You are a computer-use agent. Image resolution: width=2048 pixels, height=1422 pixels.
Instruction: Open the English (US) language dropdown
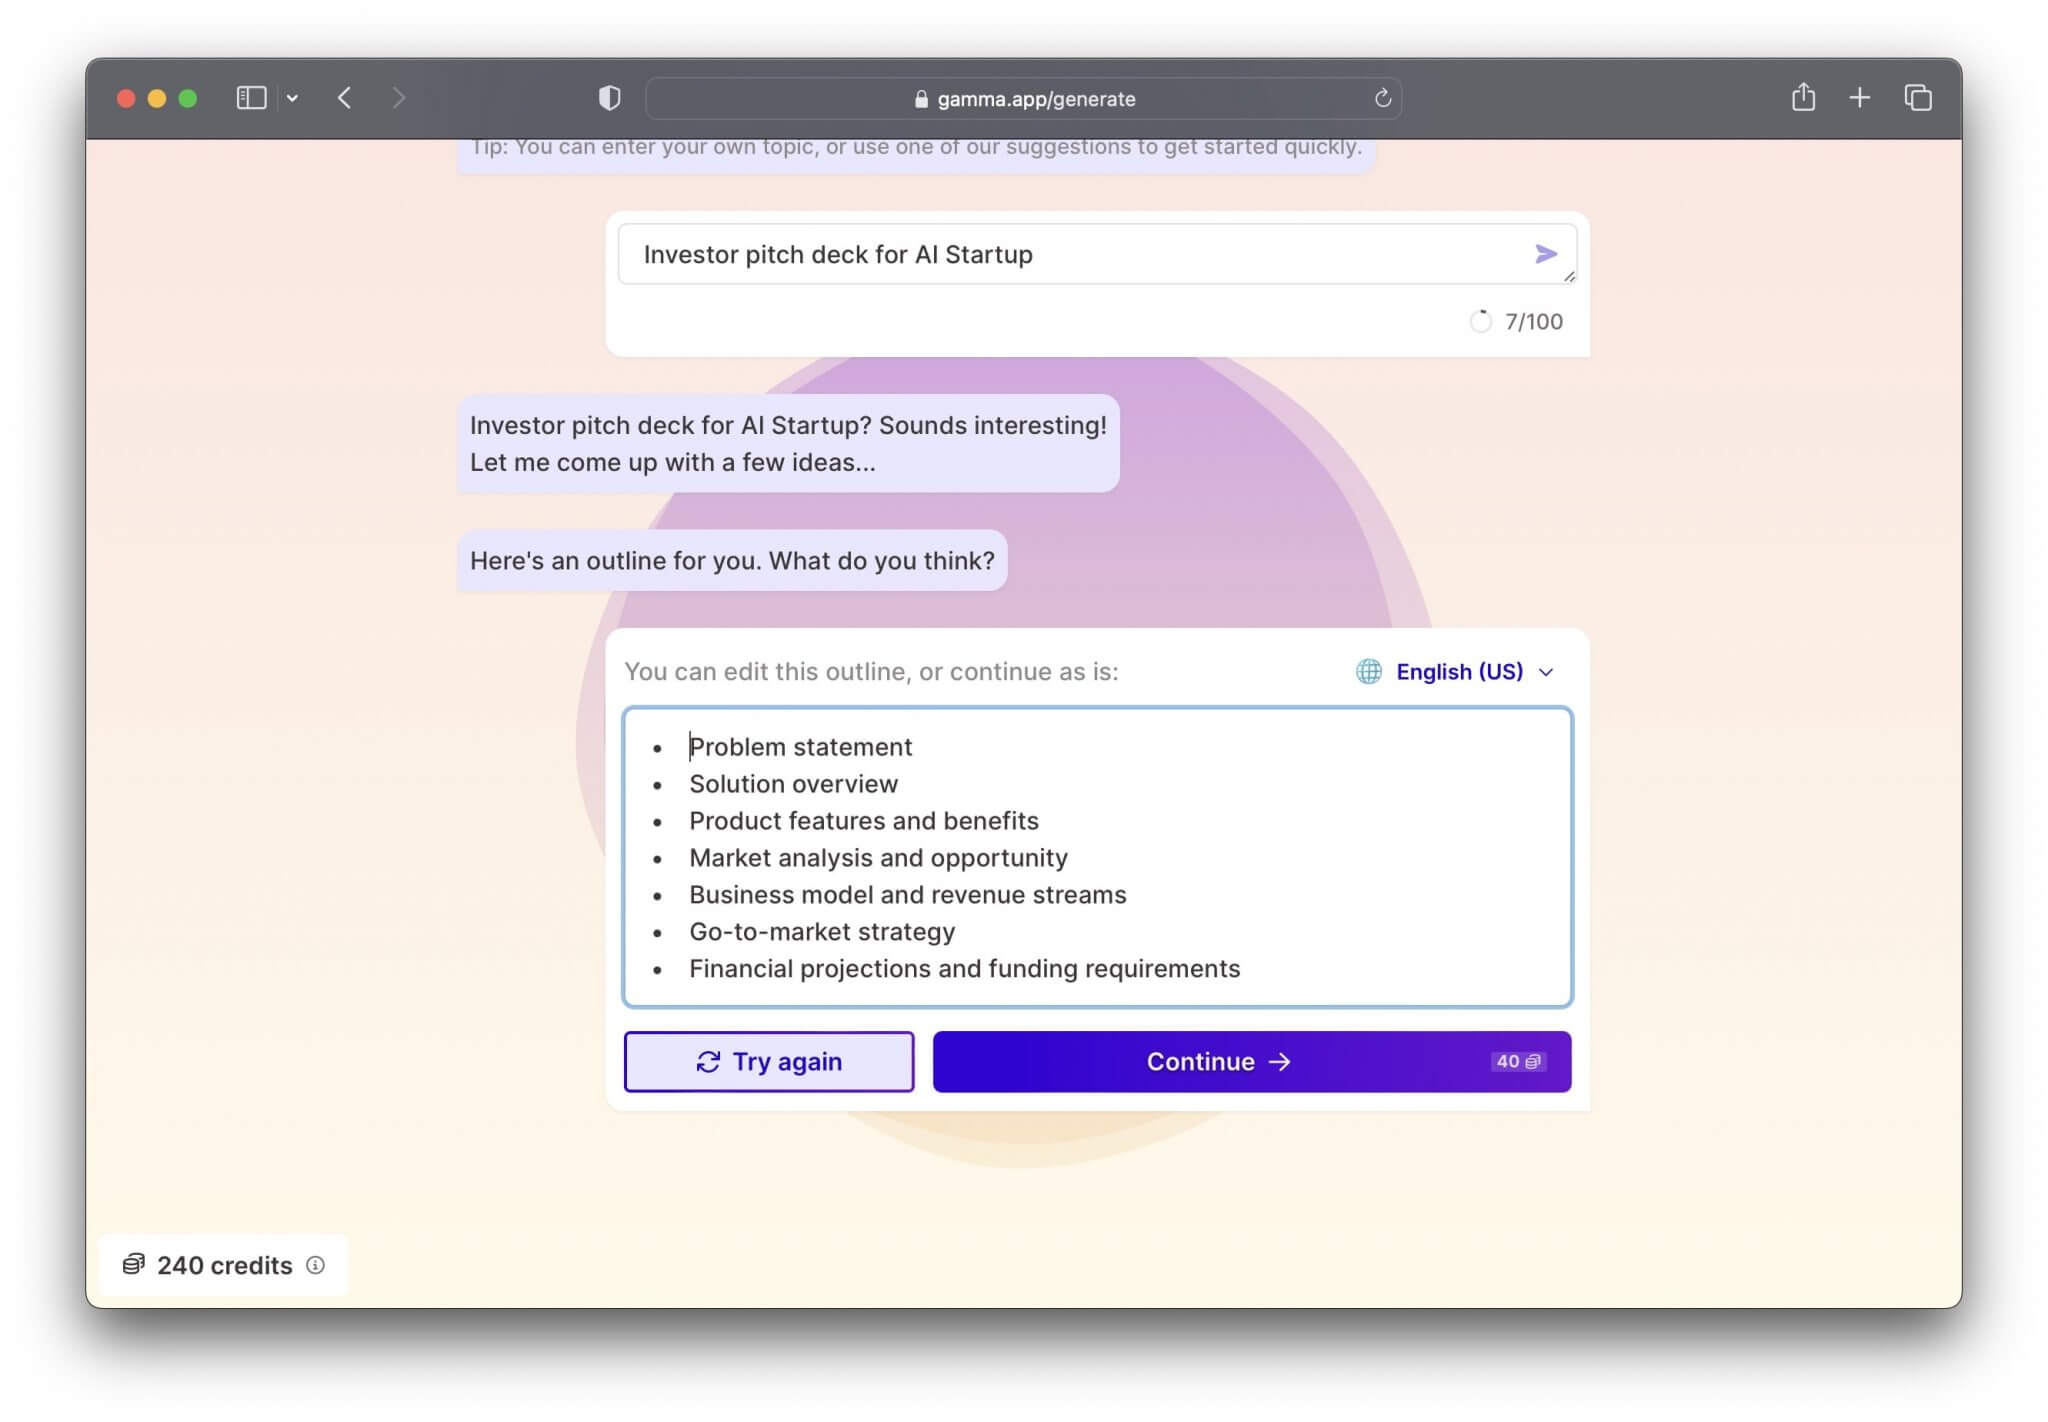(1460, 671)
